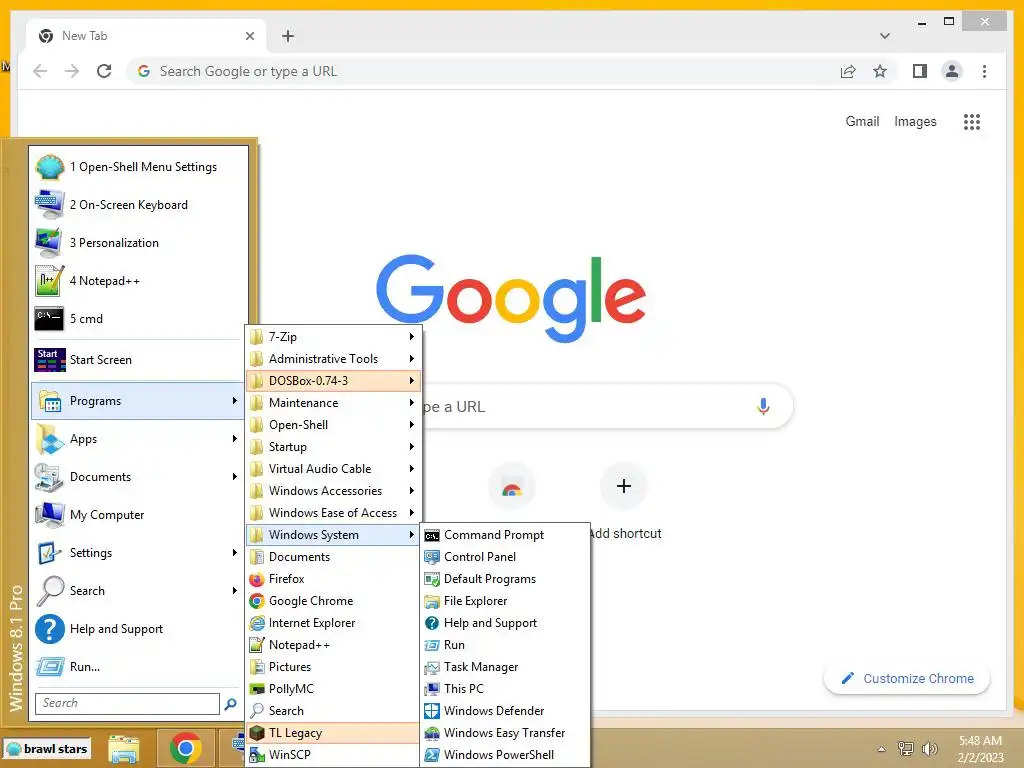Select Open-Shell folder in Programs

333,425
